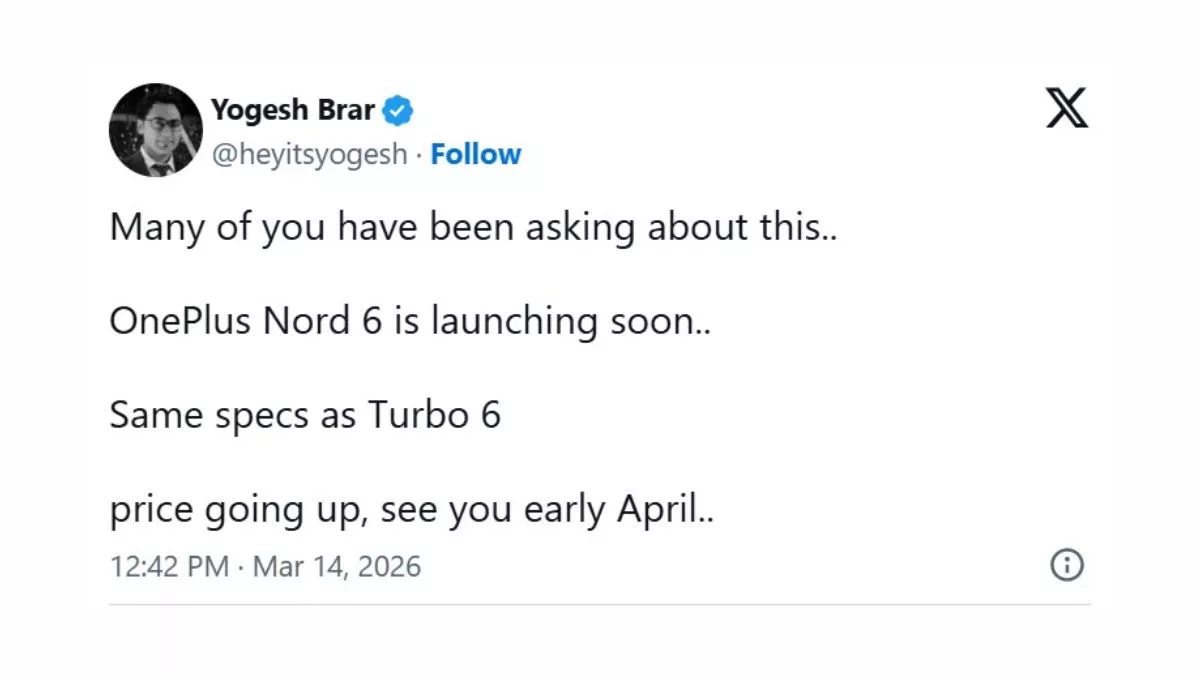Click the Mar 14, 2026 date
The width and height of the screenshot is (1200, 675).
click(x=337, y=567)
